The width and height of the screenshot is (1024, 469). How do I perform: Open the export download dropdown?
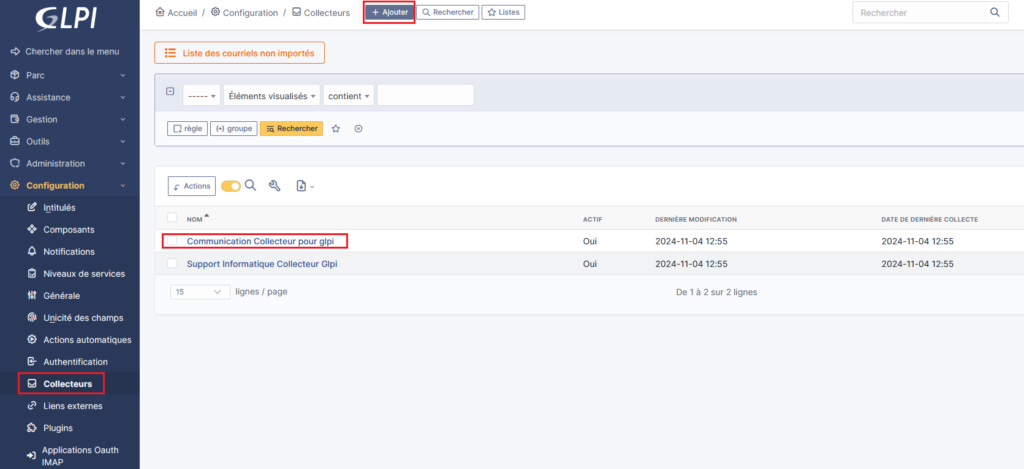(x=305, y=186)
